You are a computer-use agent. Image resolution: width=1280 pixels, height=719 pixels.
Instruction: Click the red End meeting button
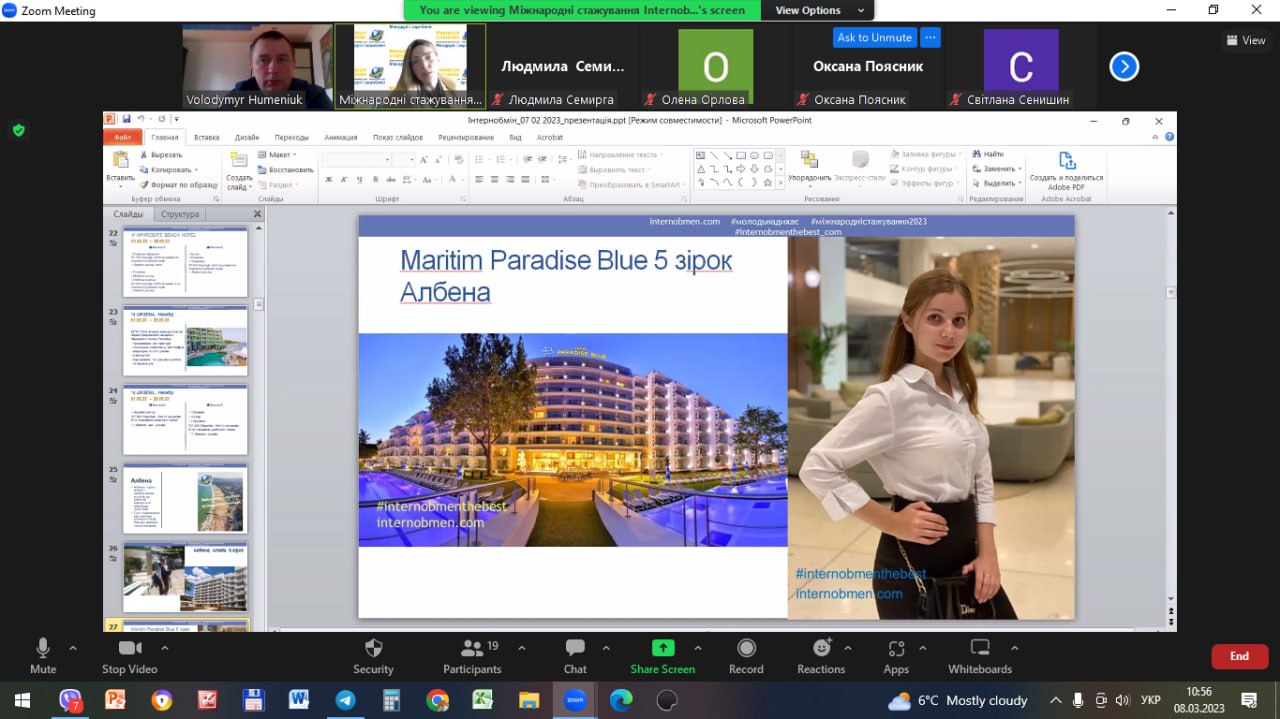(1239, 656)
